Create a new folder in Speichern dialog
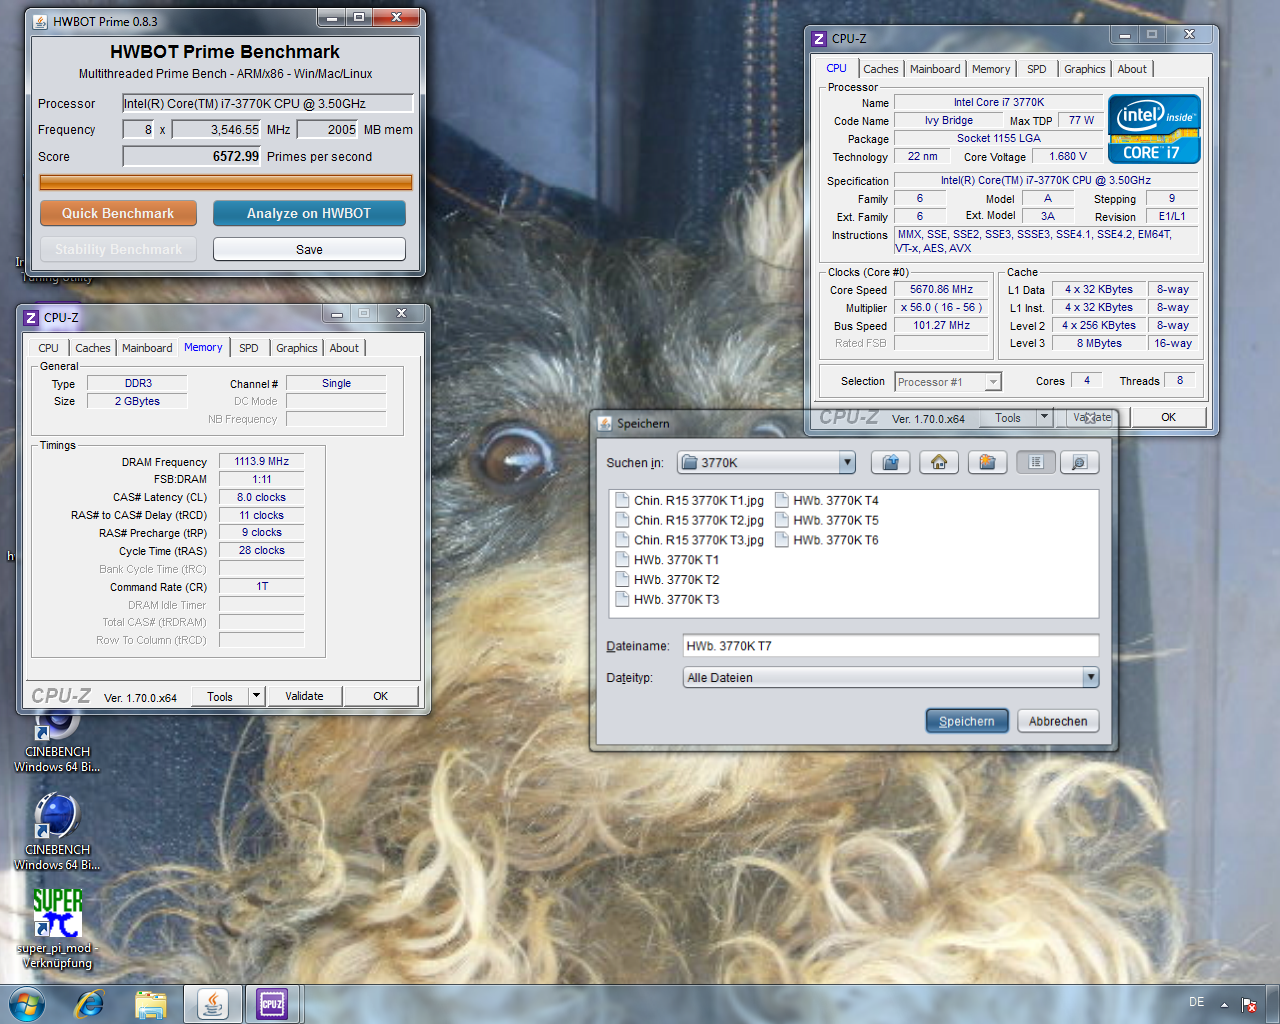This screenshot has height=1024, width=1280. tap(987, 462)
